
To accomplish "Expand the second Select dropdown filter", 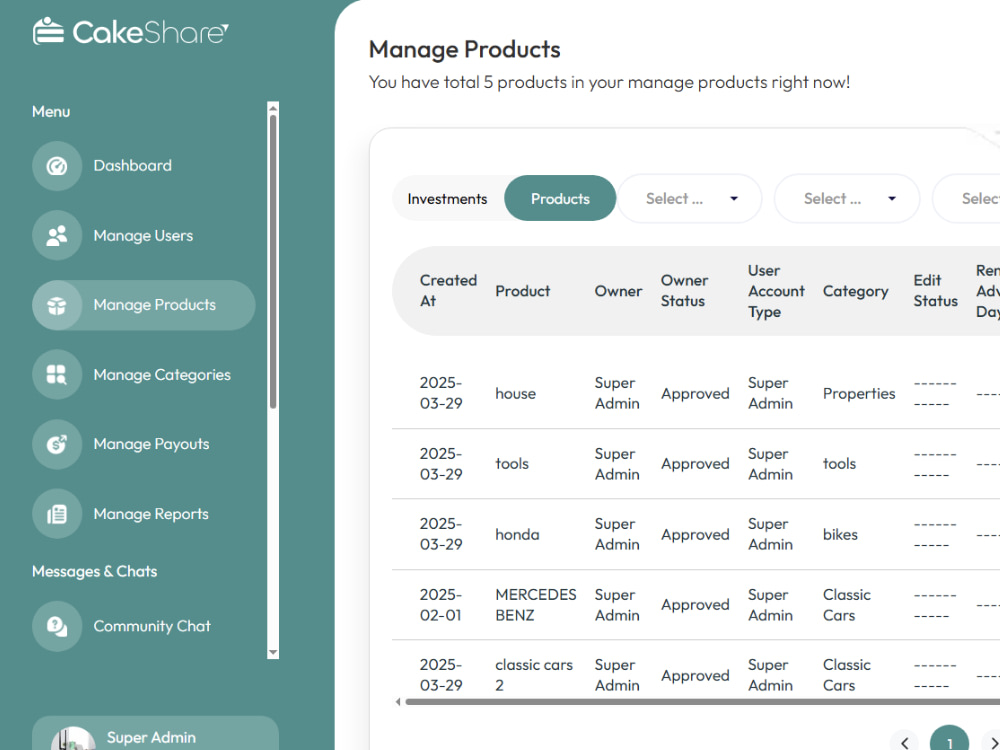I will tap(847, 198).
